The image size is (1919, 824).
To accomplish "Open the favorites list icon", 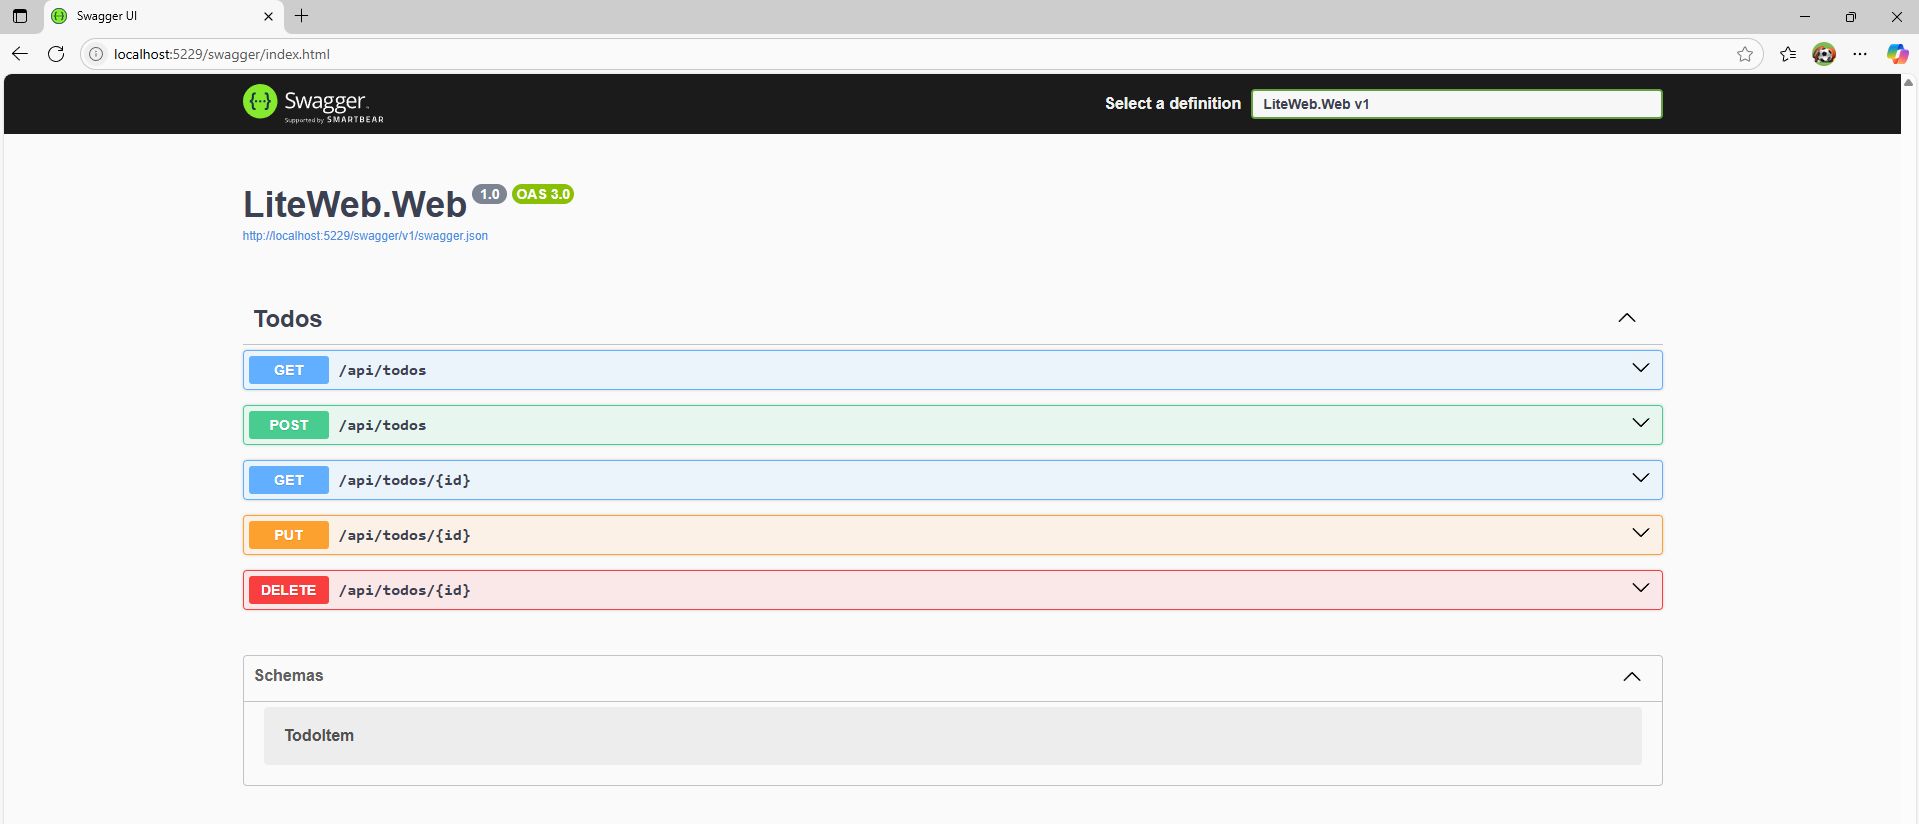I will [1788, 54].
